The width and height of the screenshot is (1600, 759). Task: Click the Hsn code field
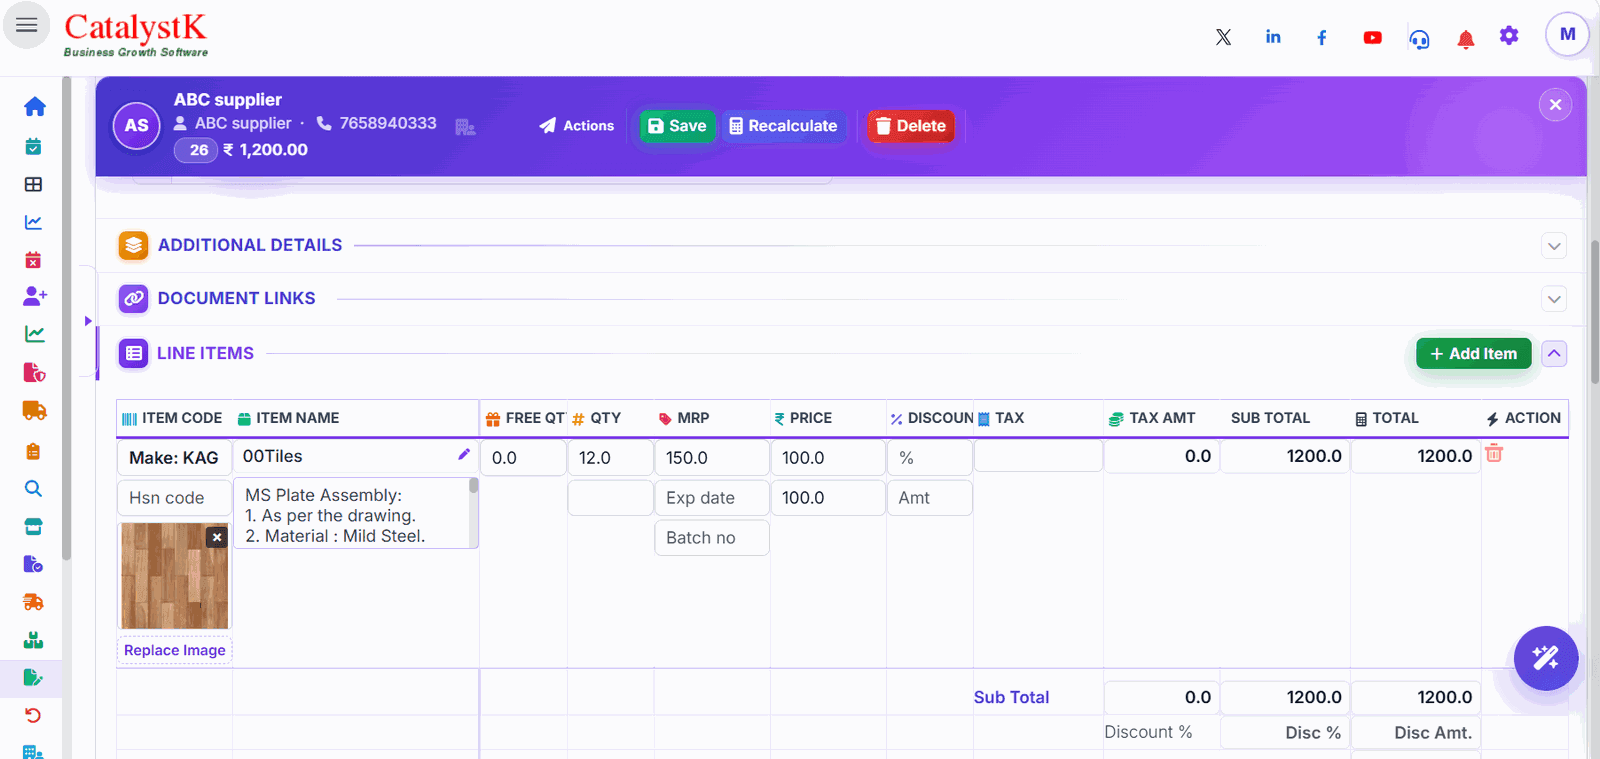coord(174,498)
